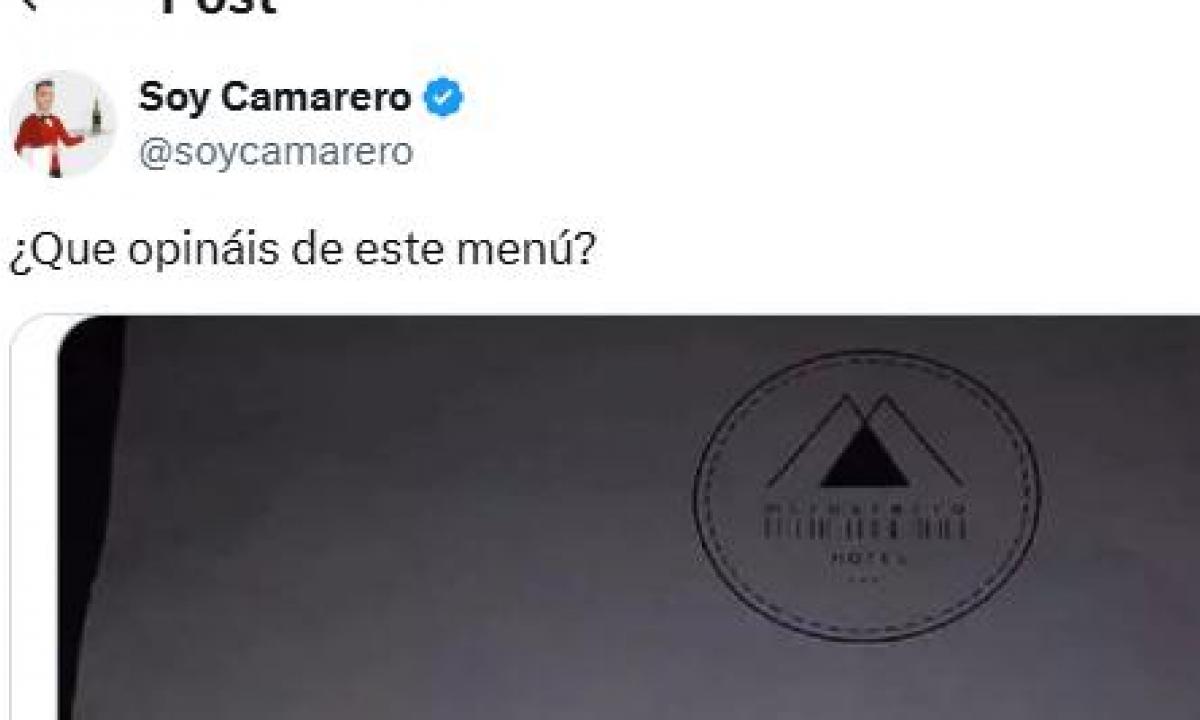Screen dimensions: 1200x720
Task: Click the verified blue checkmark badge
Action: pyautogui.click(x=443, y=98)
